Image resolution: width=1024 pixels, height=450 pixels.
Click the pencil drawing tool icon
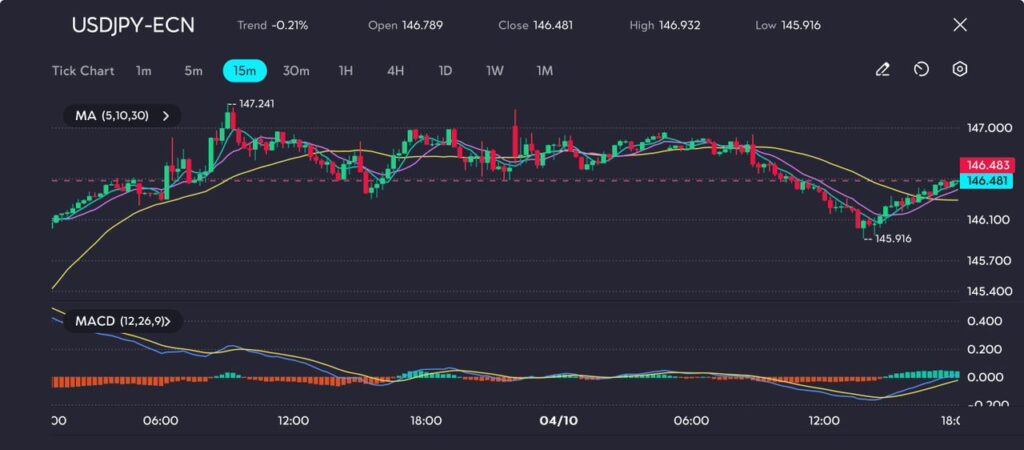click(882, 70)
